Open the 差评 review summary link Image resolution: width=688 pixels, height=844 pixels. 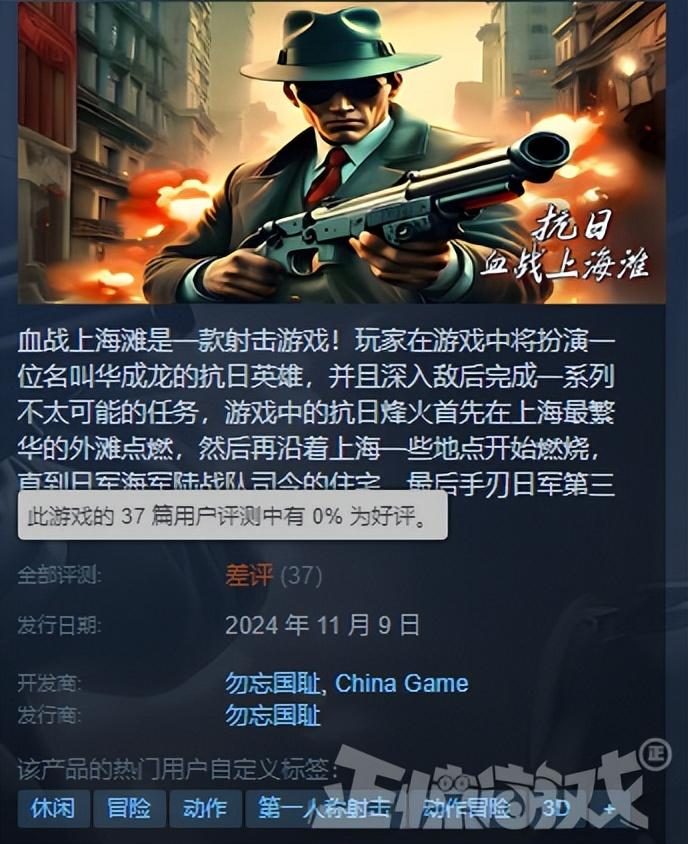[x=249, y=575]
